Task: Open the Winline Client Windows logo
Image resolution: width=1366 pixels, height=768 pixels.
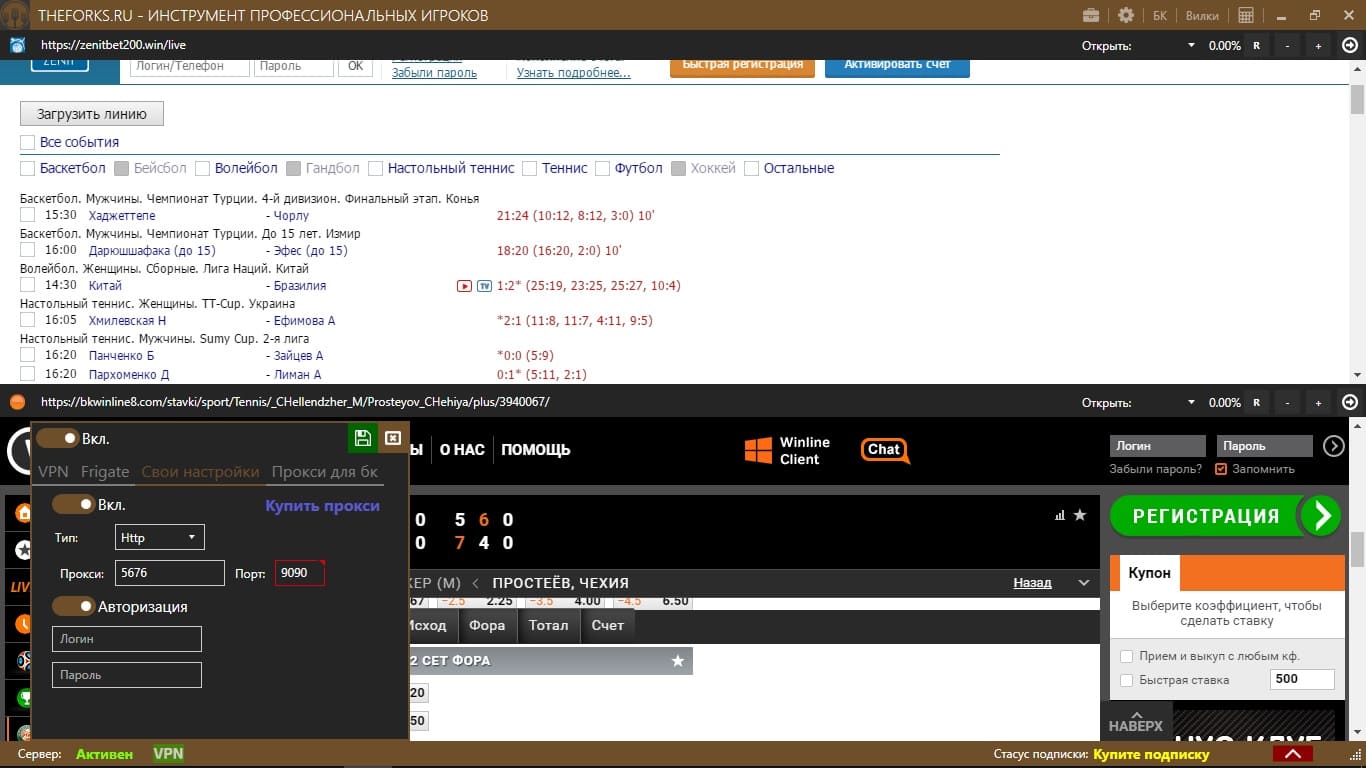Action: click(758, 450)
